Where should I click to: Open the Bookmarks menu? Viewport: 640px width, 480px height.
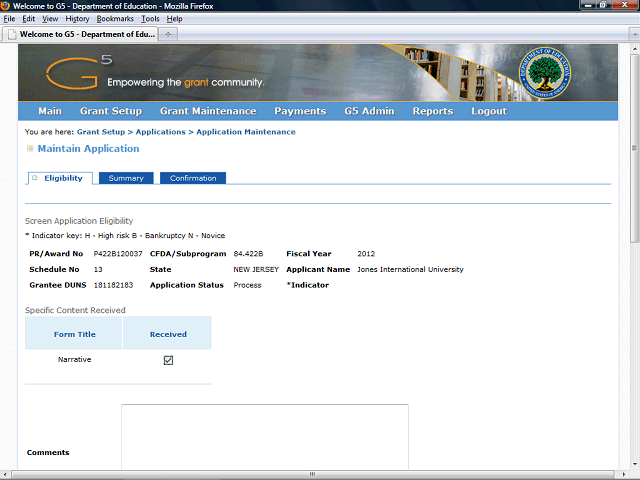(115, 19)
